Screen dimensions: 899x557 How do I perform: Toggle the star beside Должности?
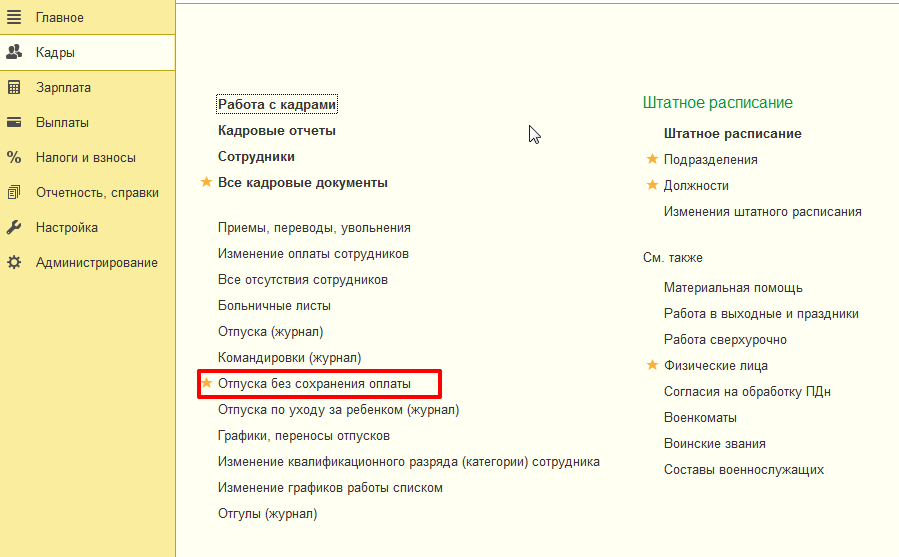point(652,185)
